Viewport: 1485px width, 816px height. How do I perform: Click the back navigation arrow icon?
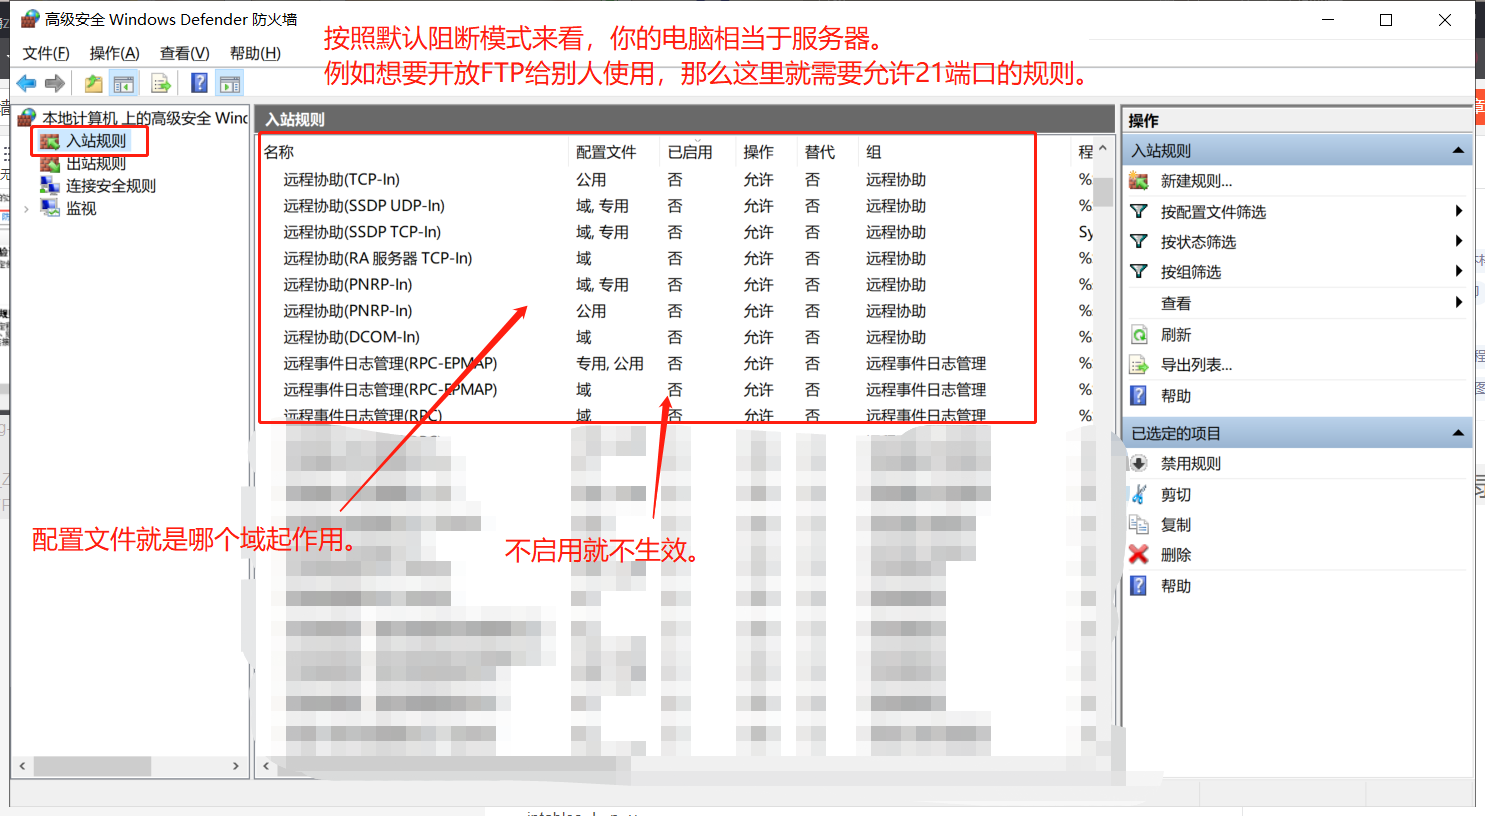tap(26, 83)
